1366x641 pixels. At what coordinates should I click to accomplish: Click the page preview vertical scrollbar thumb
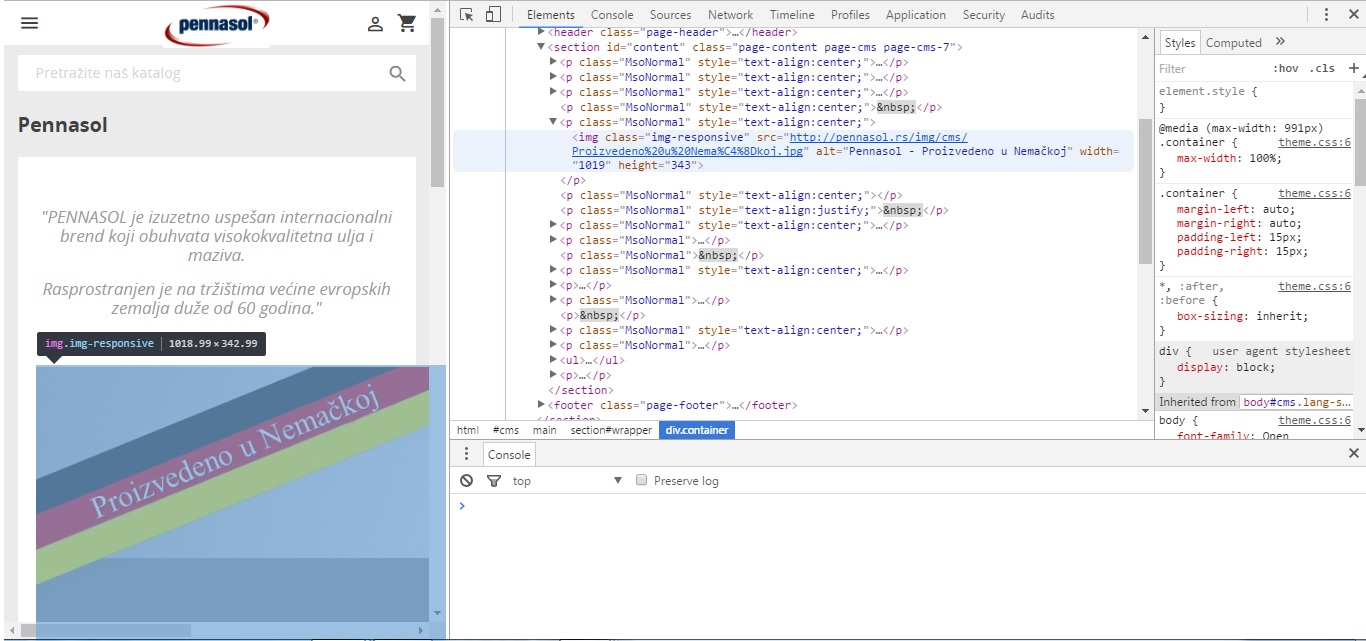[x=437, y=103]
